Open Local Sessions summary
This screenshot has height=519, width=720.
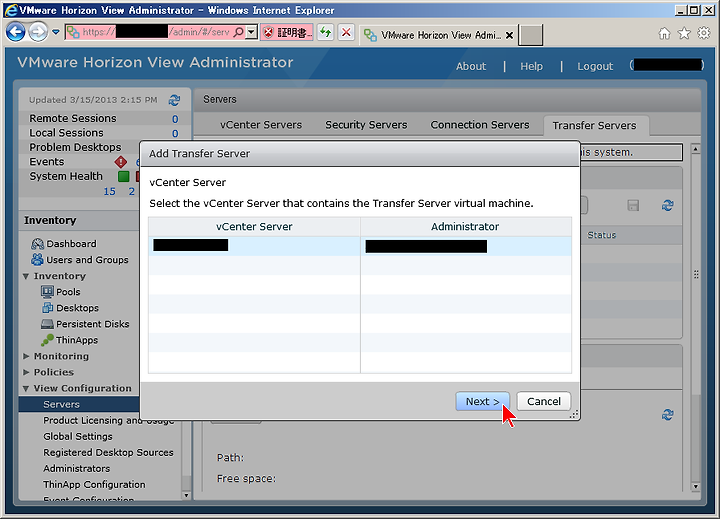tap(66, 133)
